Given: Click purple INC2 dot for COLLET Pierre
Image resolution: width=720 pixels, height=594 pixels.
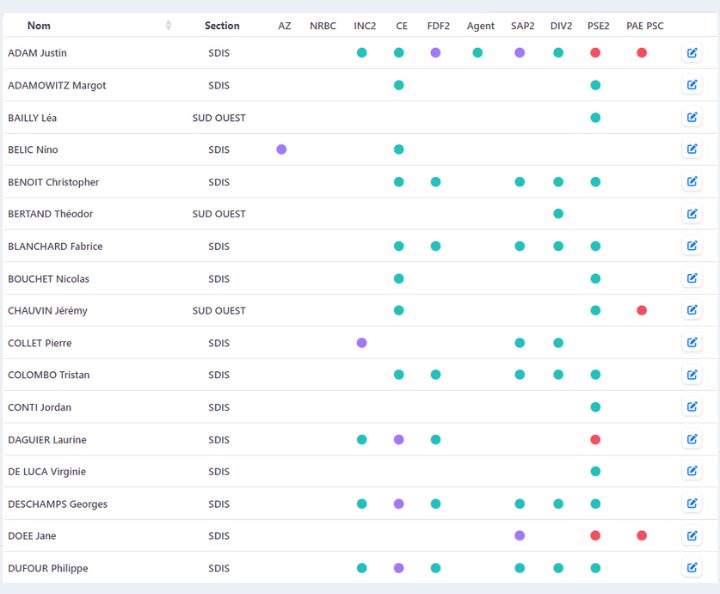Looking at the screenshot, I should [362, 342].
